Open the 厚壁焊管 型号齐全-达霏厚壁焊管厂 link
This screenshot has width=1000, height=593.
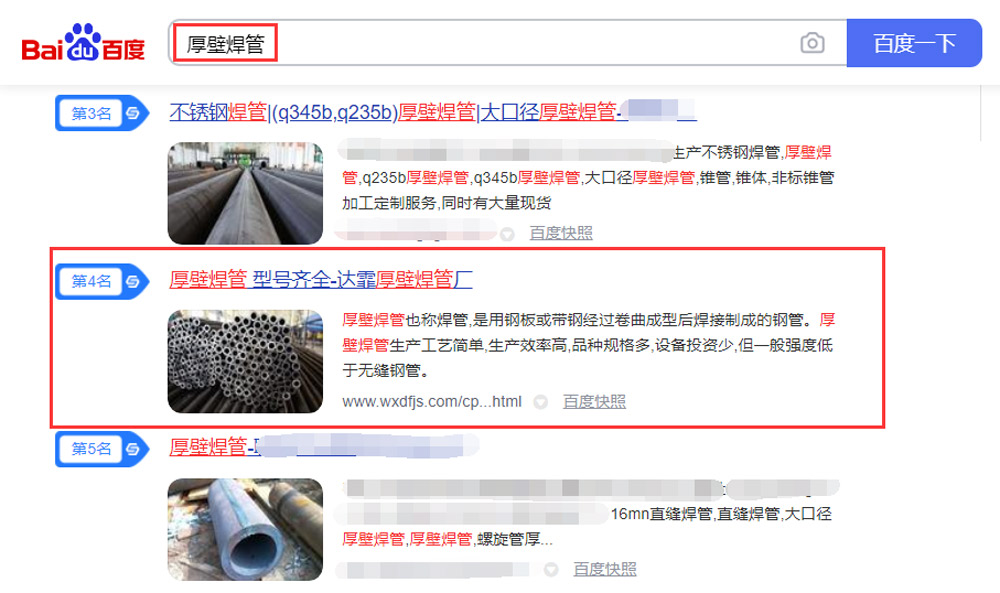point(321,279)
